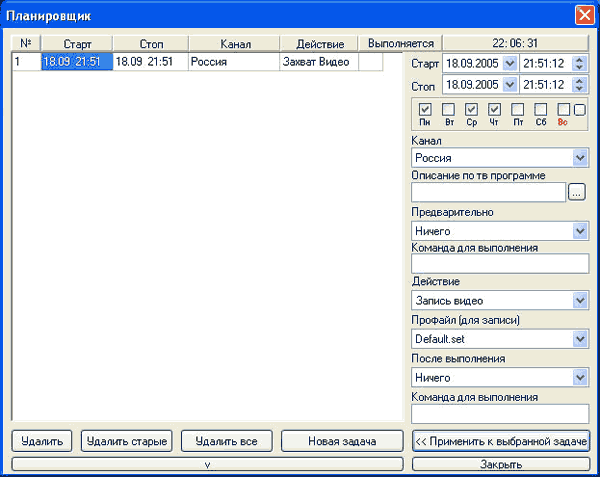Open the Стоп date dropdown calendar
This screenshot has width=600, height=477.
point(510,85)
